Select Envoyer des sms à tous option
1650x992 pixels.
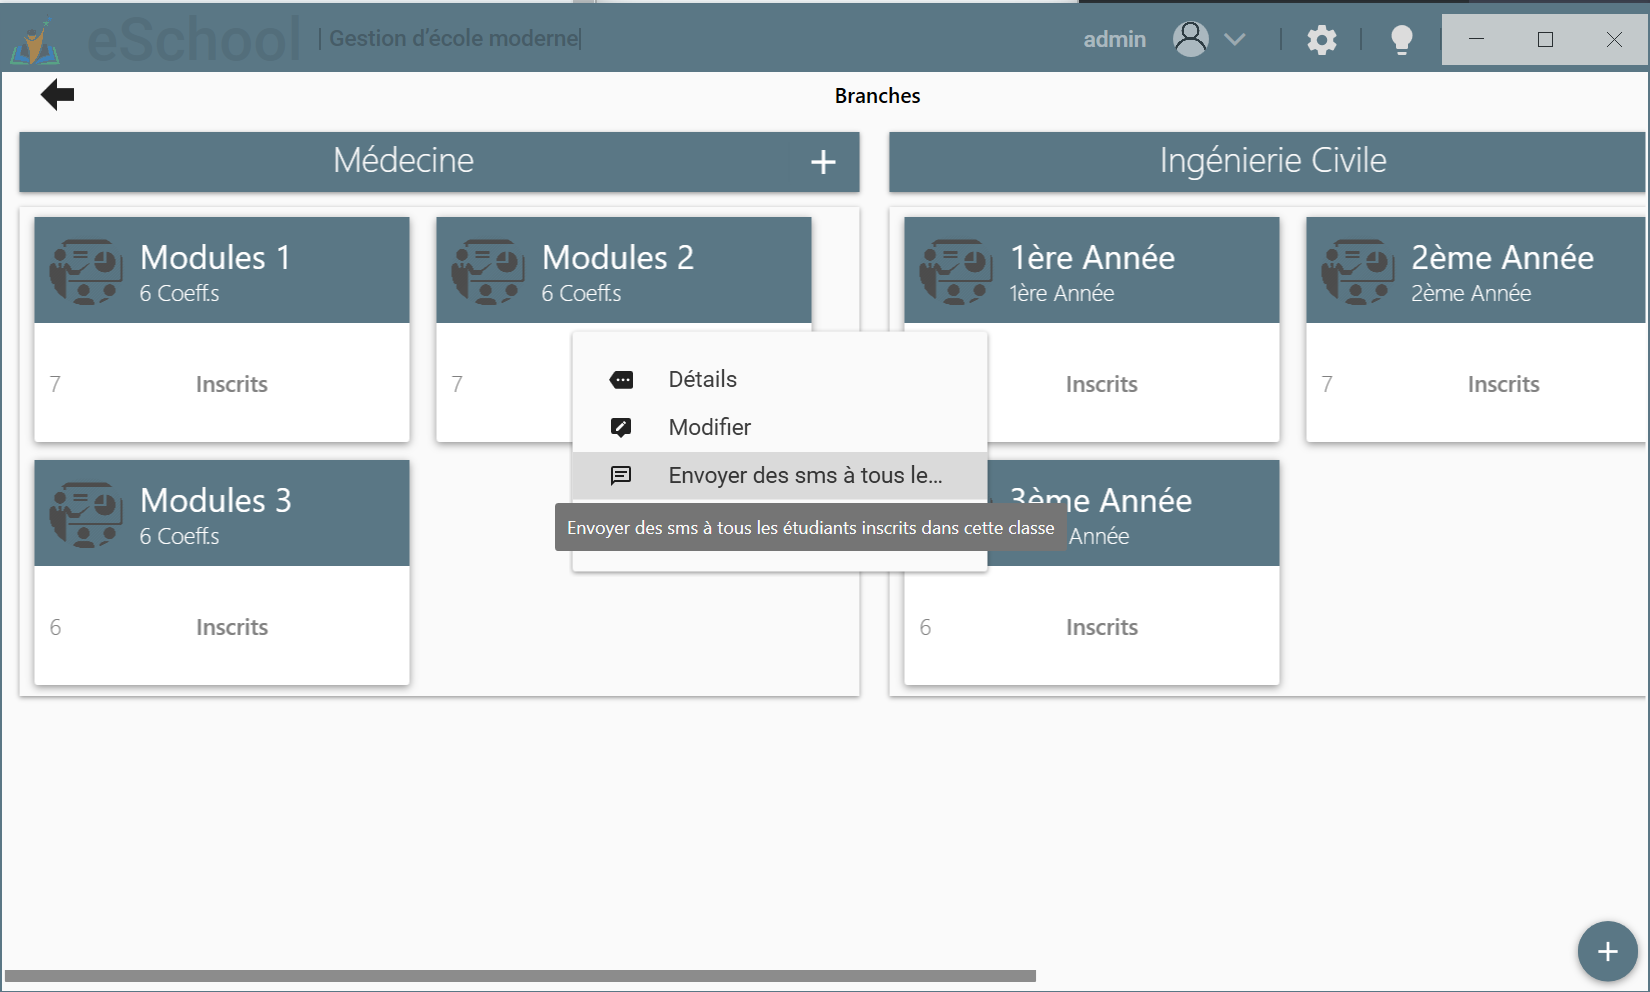click(x=804, y=476)
